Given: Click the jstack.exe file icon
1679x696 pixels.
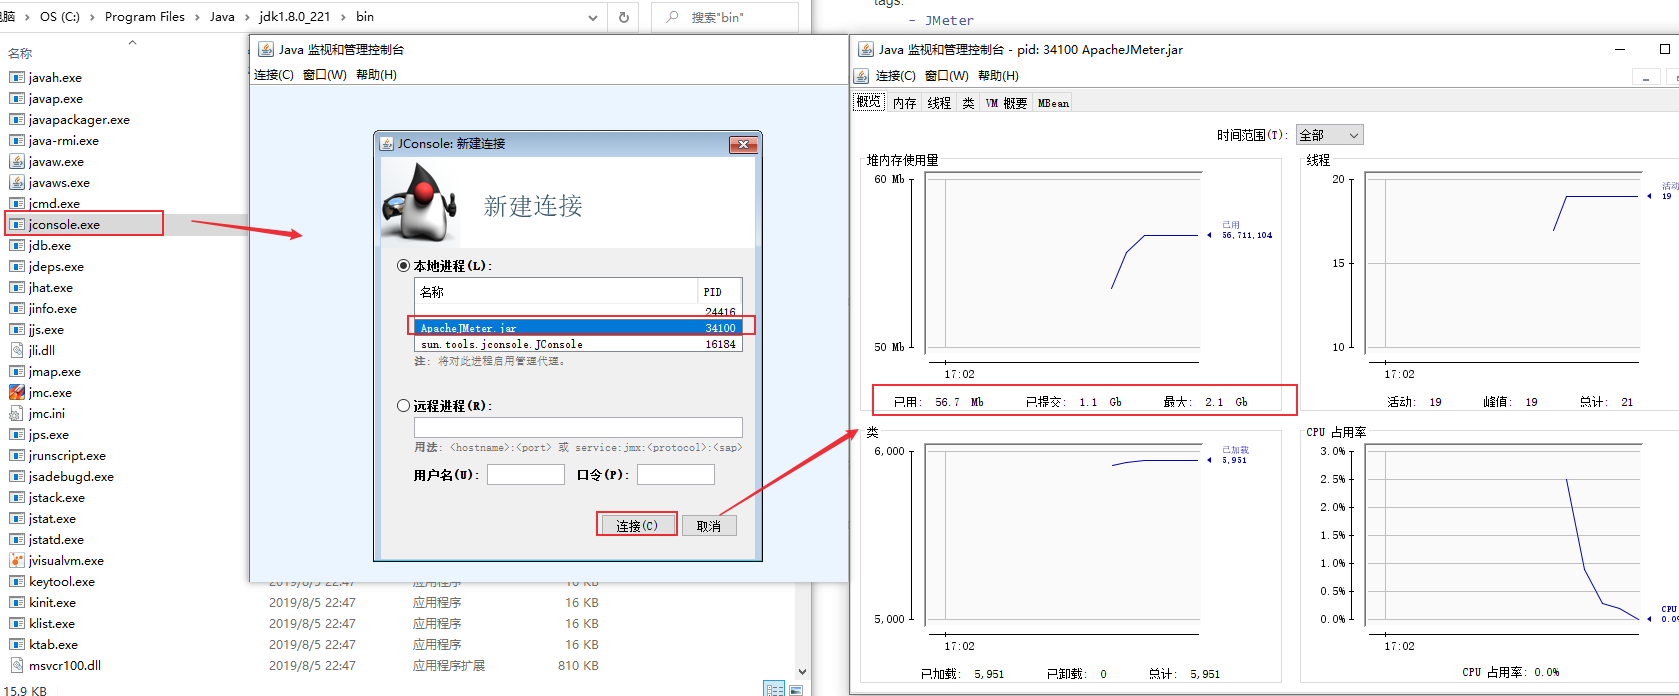Looking at the screenshot, I should click(x=17, y=497).
